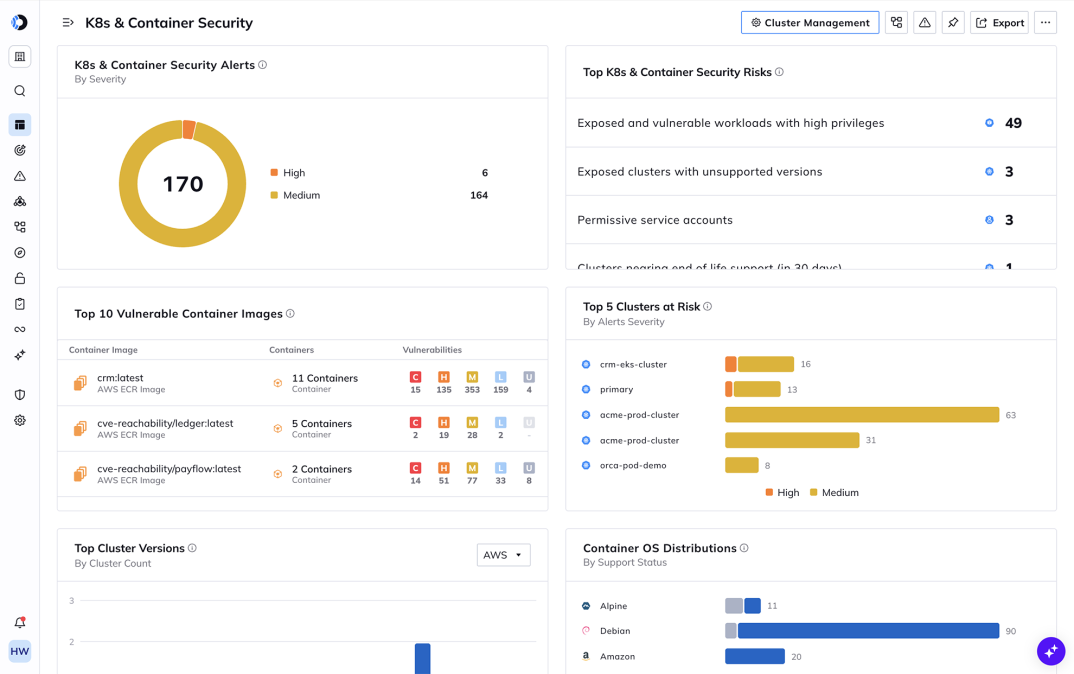This screenshot has width=1074, height=674.
Task: Open the compass discovery icon in sidebar
Action: click(x=20, y=253)
